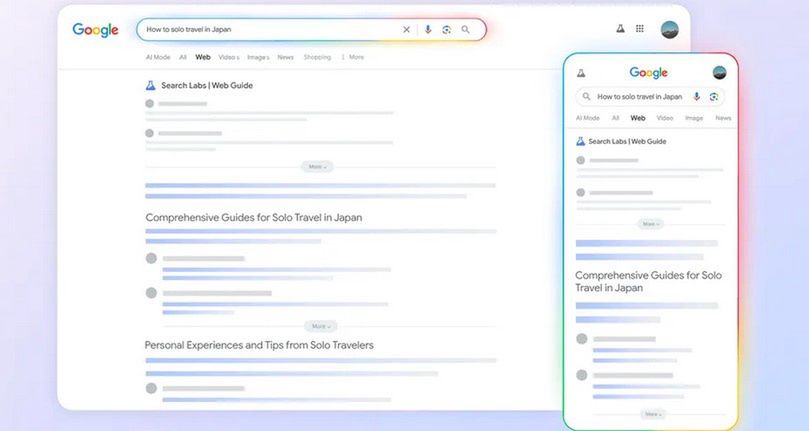The width and height of the screenshot is (809, 431).
Task: Tap the Labs flask icon in mobile header
Action: pyautogui.click(x=581, y=73)
